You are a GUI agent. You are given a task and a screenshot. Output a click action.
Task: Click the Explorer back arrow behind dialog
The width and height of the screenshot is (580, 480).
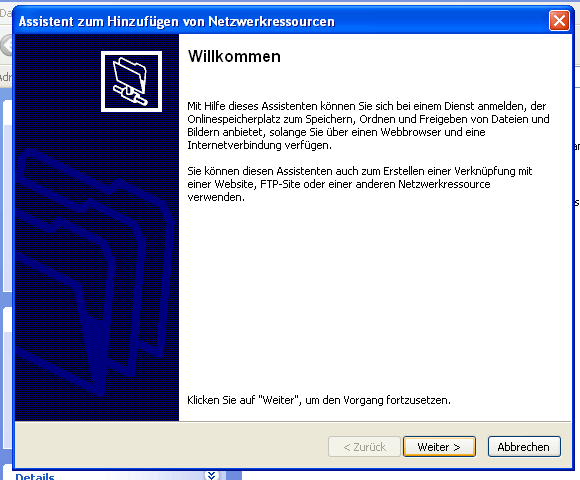(6, 46)
